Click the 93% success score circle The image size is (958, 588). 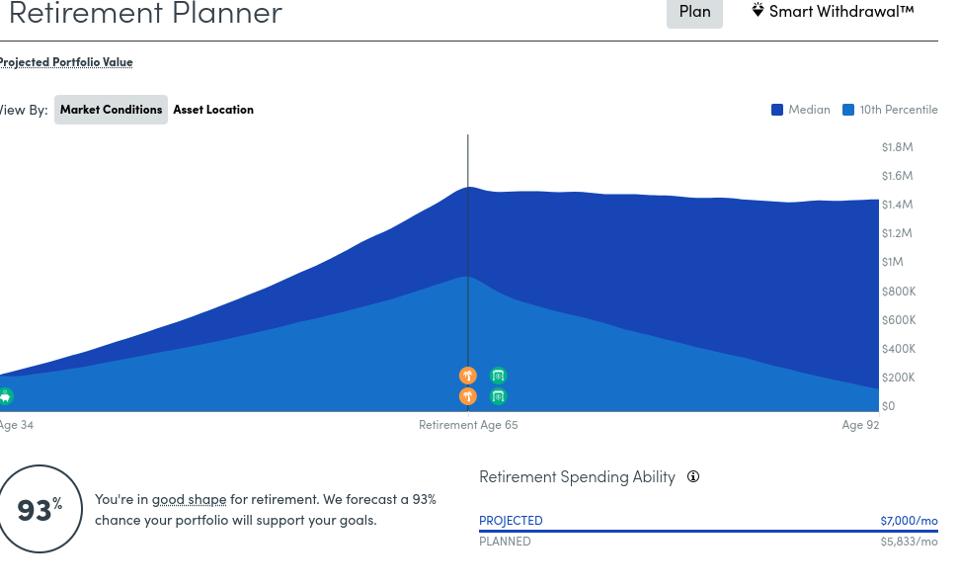(x=38, y=509)
